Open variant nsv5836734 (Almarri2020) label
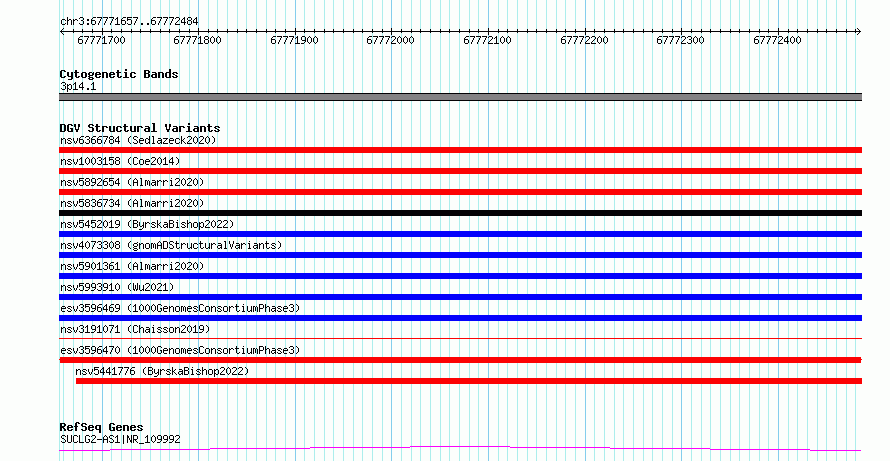 (132, 203)
